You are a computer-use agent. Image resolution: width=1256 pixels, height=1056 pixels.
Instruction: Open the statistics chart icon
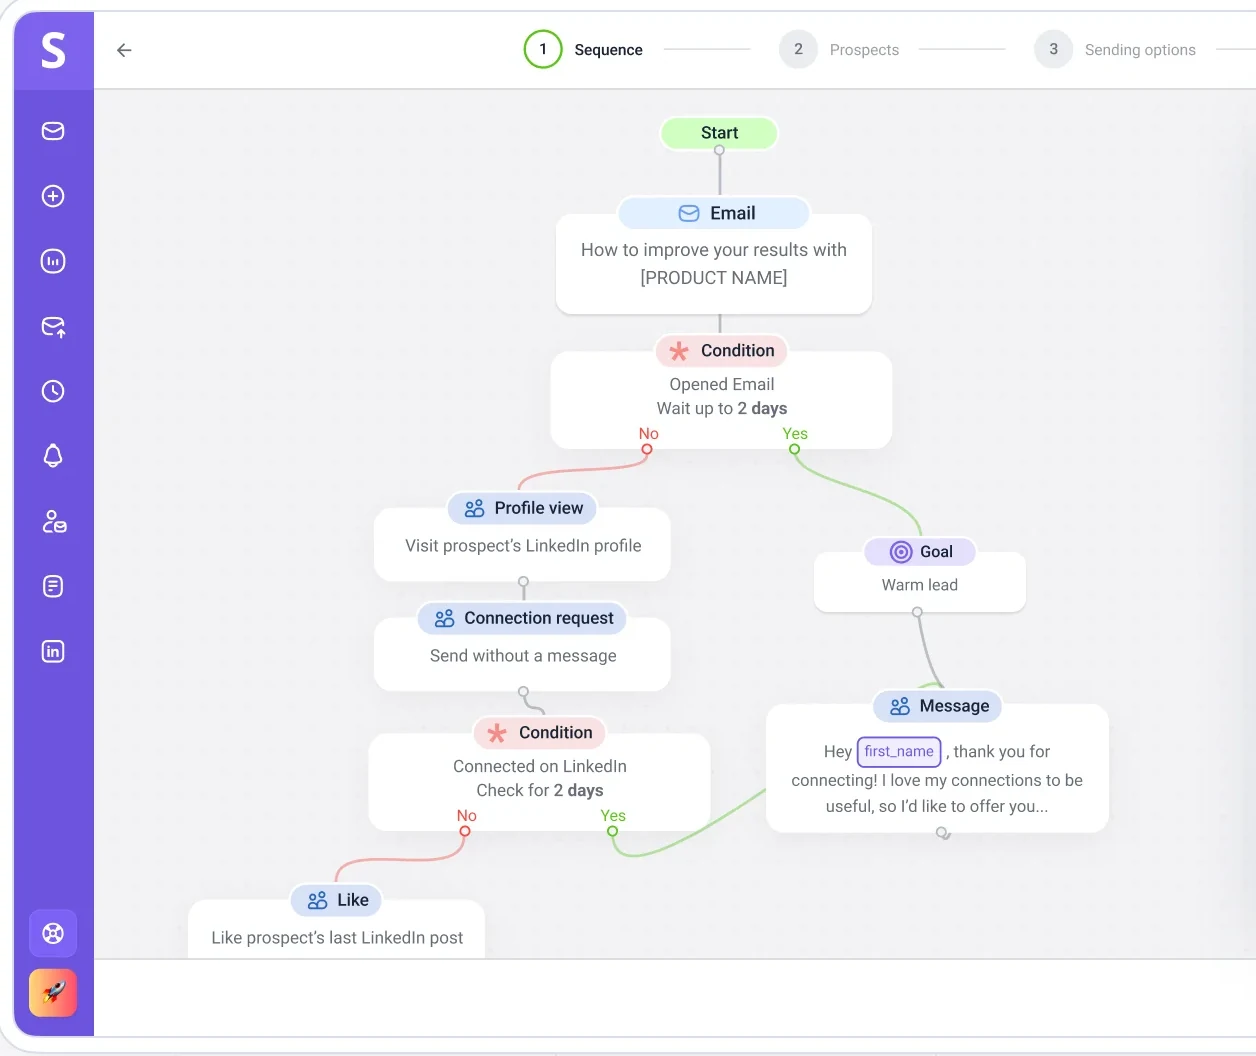point(53,261)
